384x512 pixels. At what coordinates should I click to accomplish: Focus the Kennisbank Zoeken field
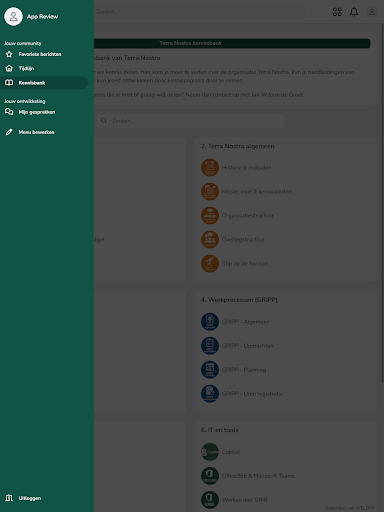click(x=191, y=121)
